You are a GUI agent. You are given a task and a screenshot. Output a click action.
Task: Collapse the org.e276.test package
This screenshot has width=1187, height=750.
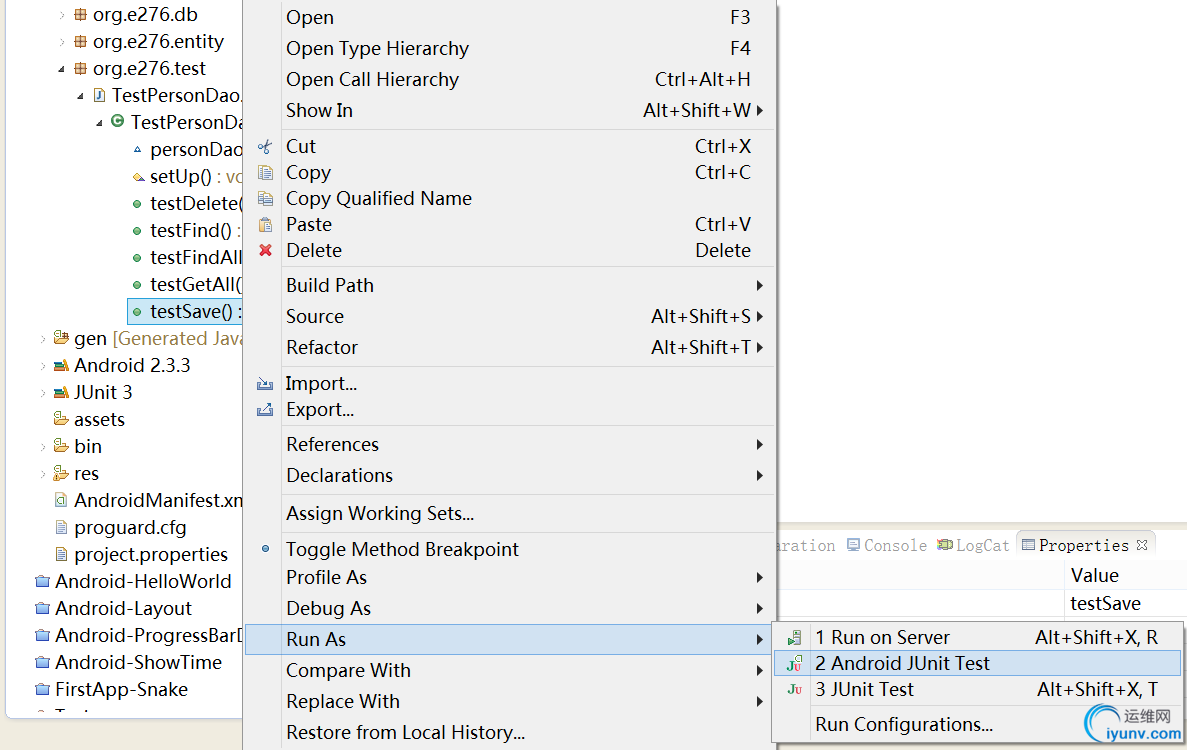pos(62,69)
